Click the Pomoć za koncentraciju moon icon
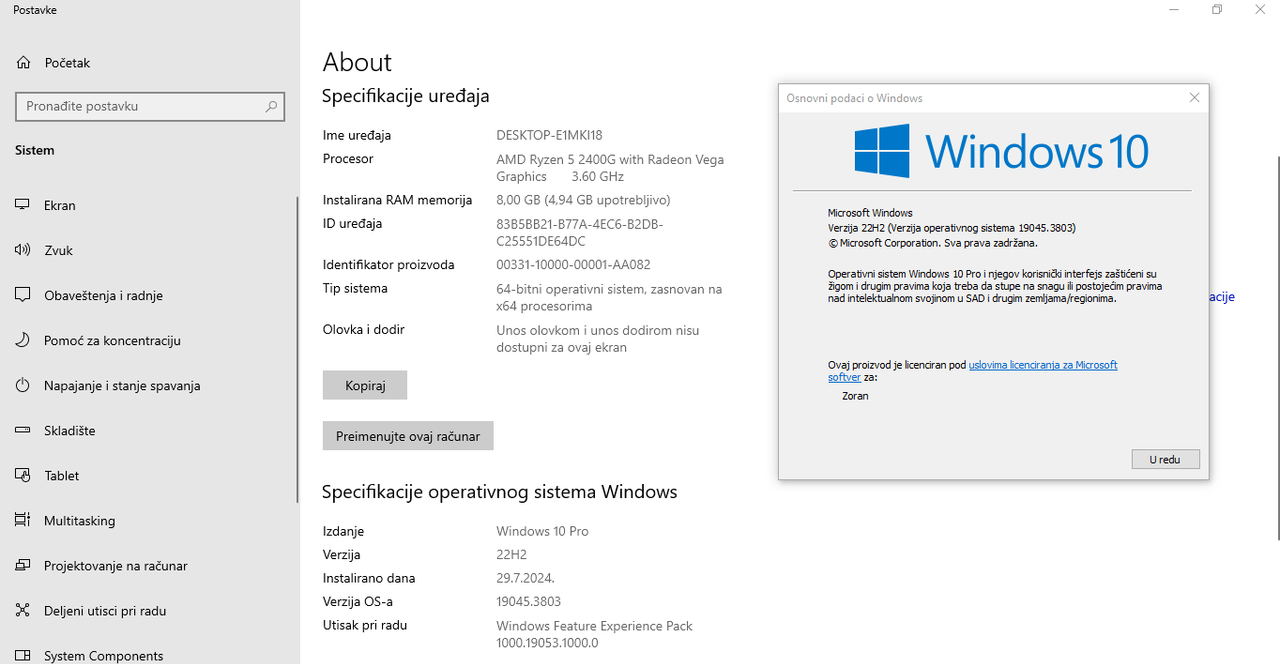1280x664 pixels. point(23,340)
